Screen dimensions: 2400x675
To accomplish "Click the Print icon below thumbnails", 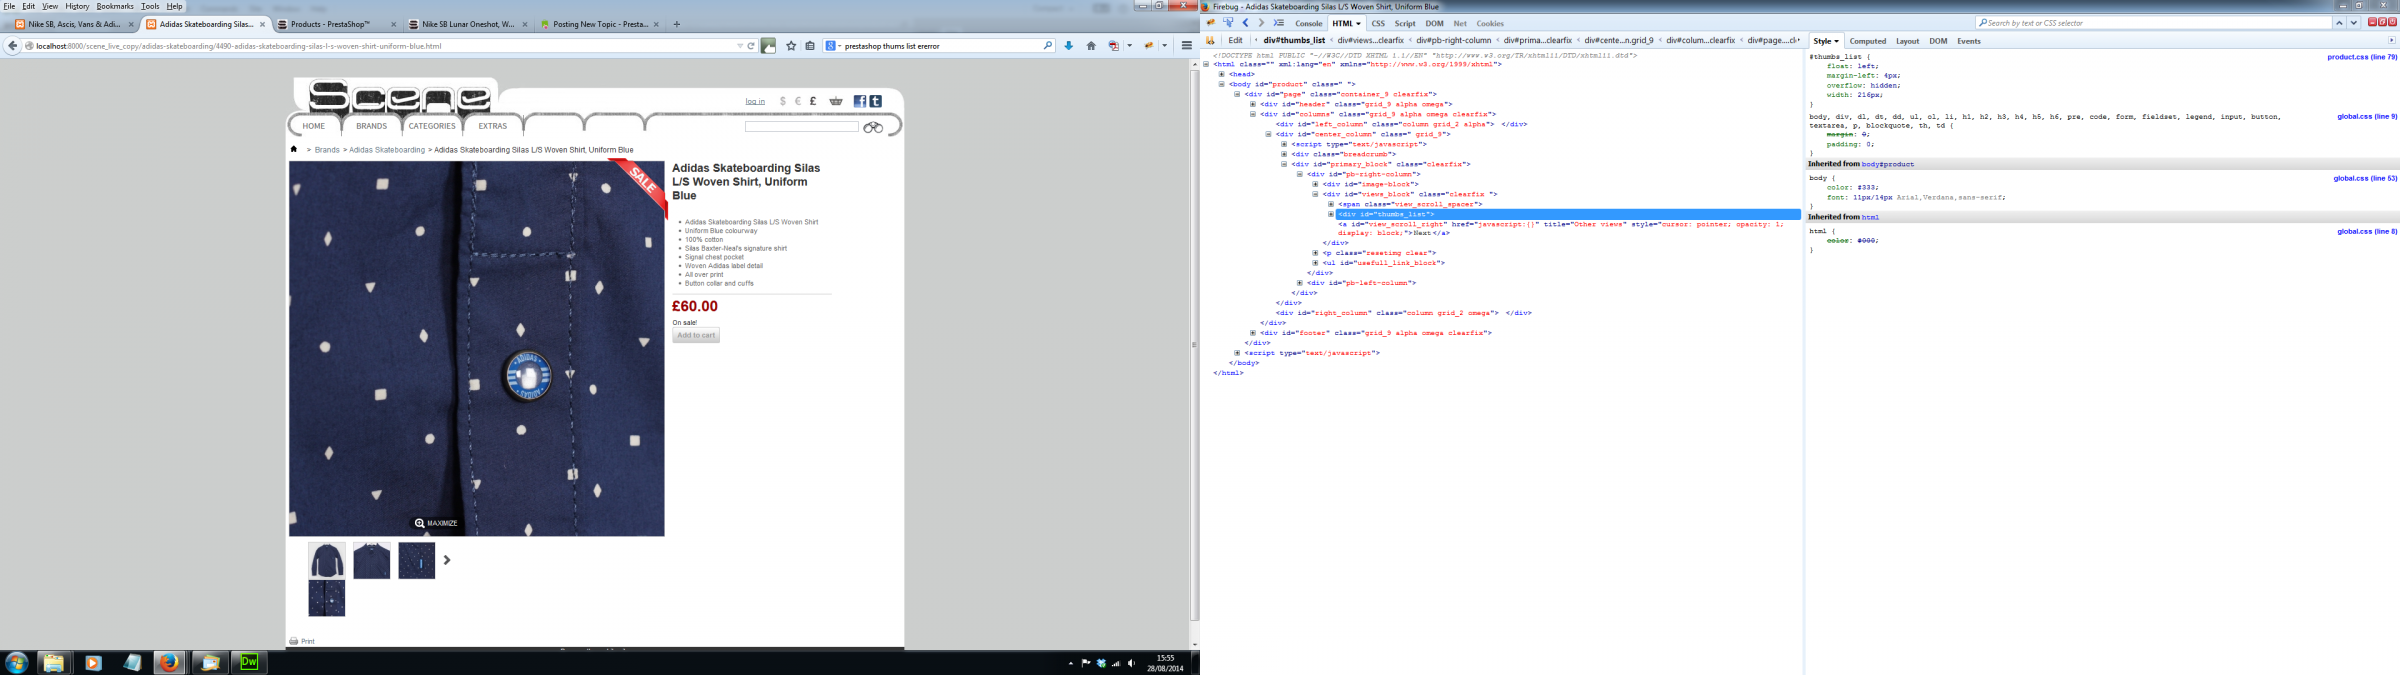I will click(294, 641).
